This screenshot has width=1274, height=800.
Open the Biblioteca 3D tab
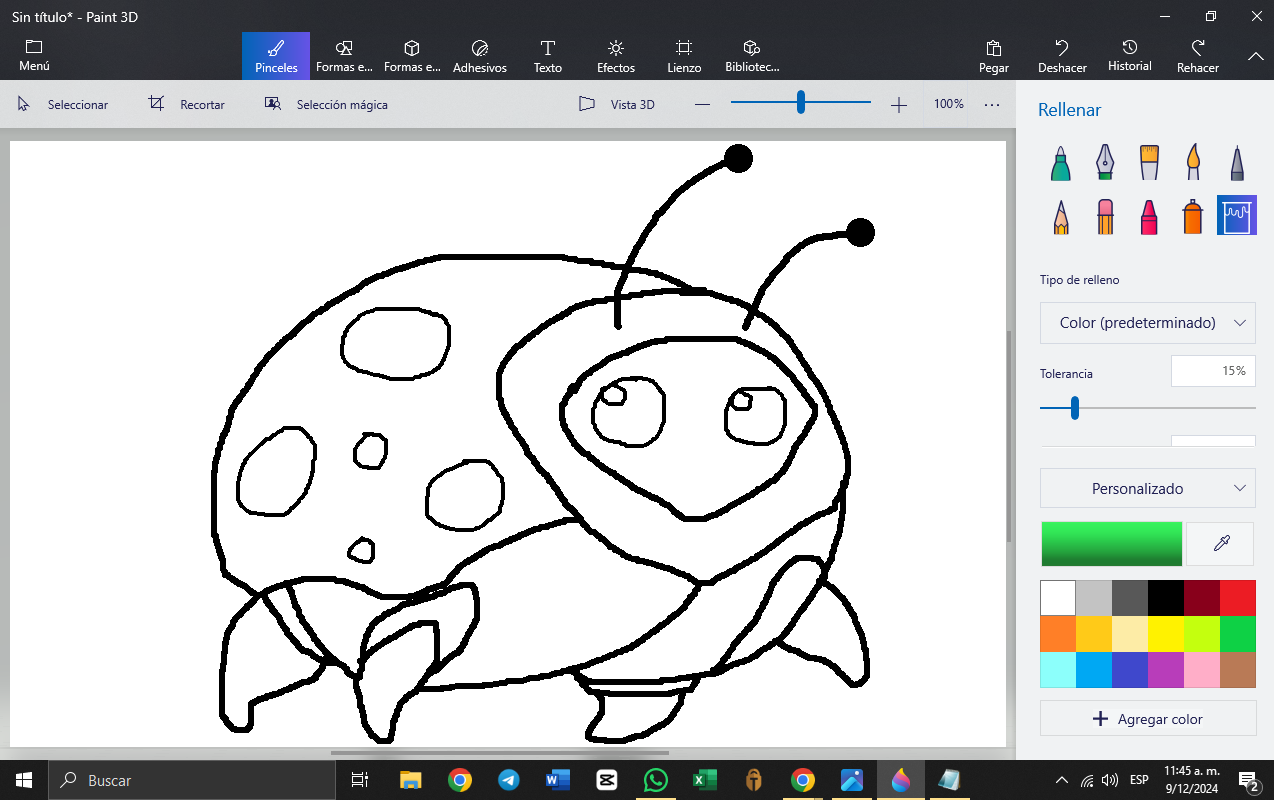point(752,56)
